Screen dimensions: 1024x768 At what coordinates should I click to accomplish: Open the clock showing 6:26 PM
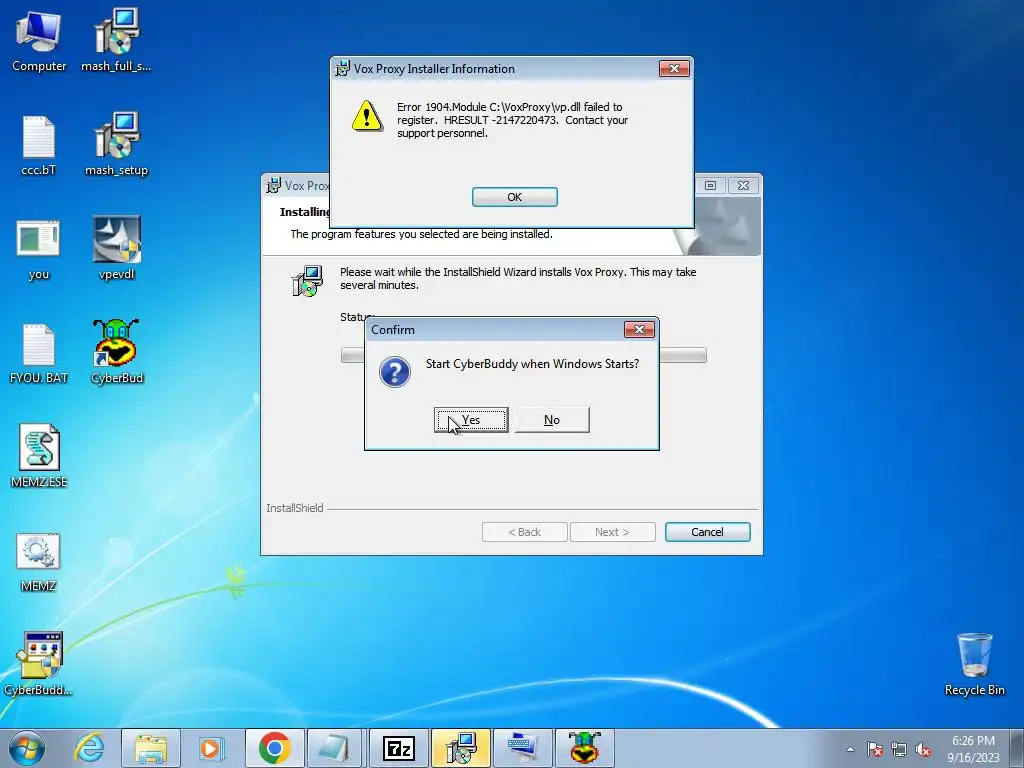coord(973,749)
